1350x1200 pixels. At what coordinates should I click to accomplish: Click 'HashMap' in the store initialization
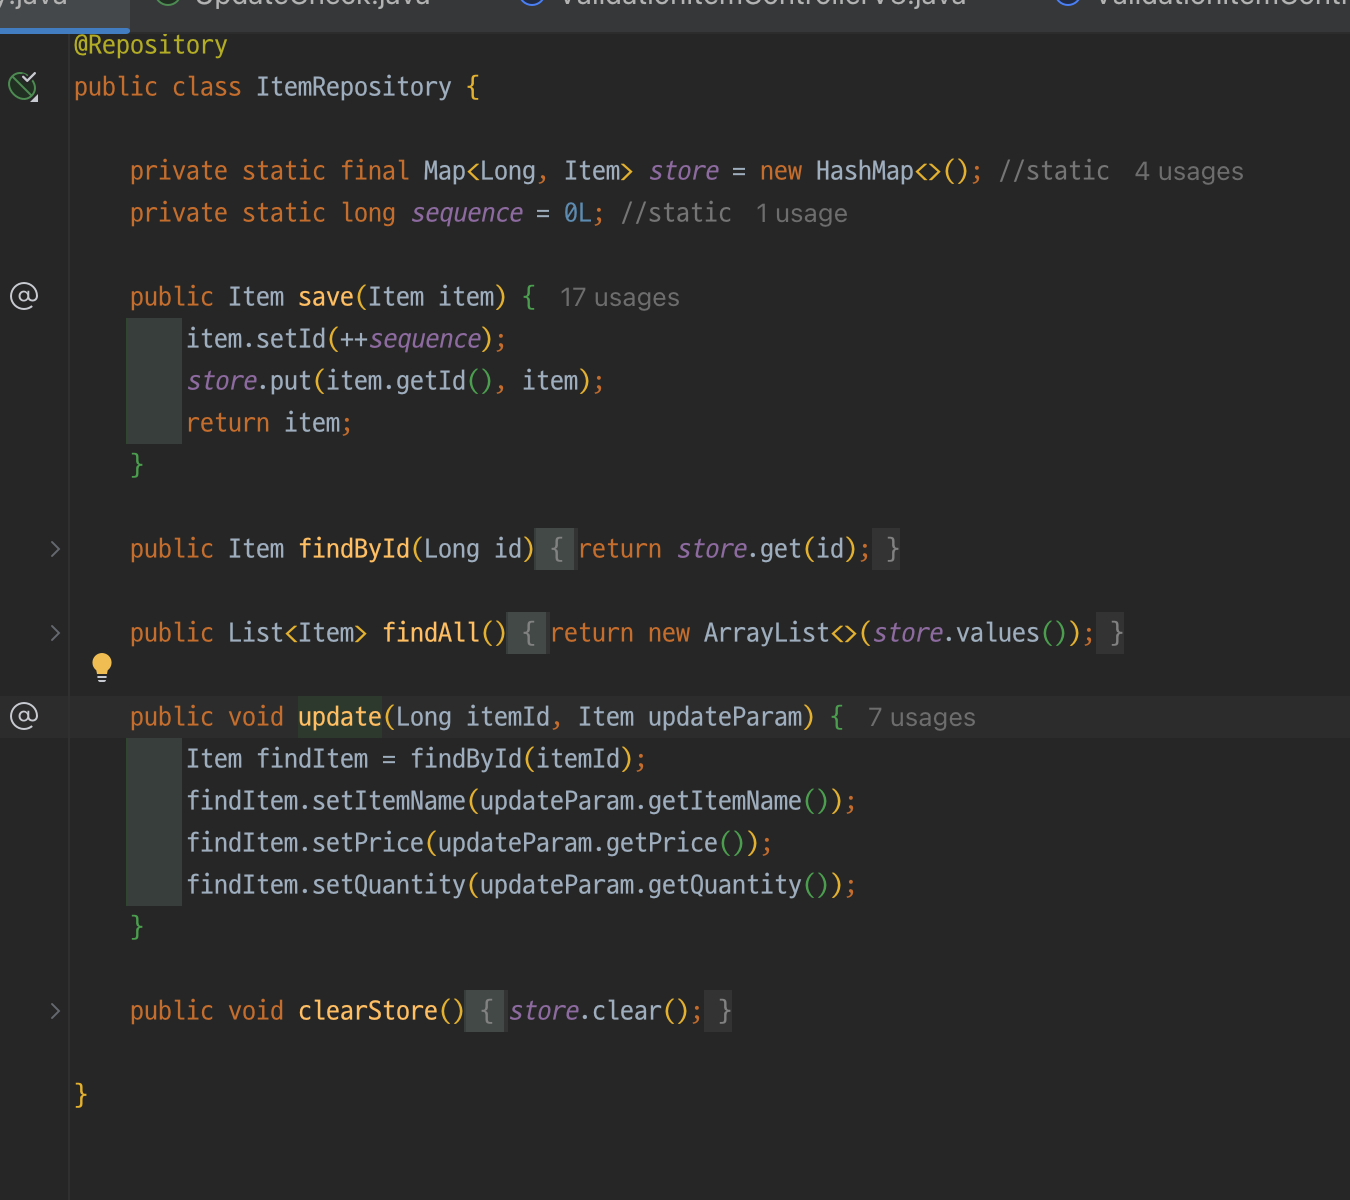pos(865,171)
